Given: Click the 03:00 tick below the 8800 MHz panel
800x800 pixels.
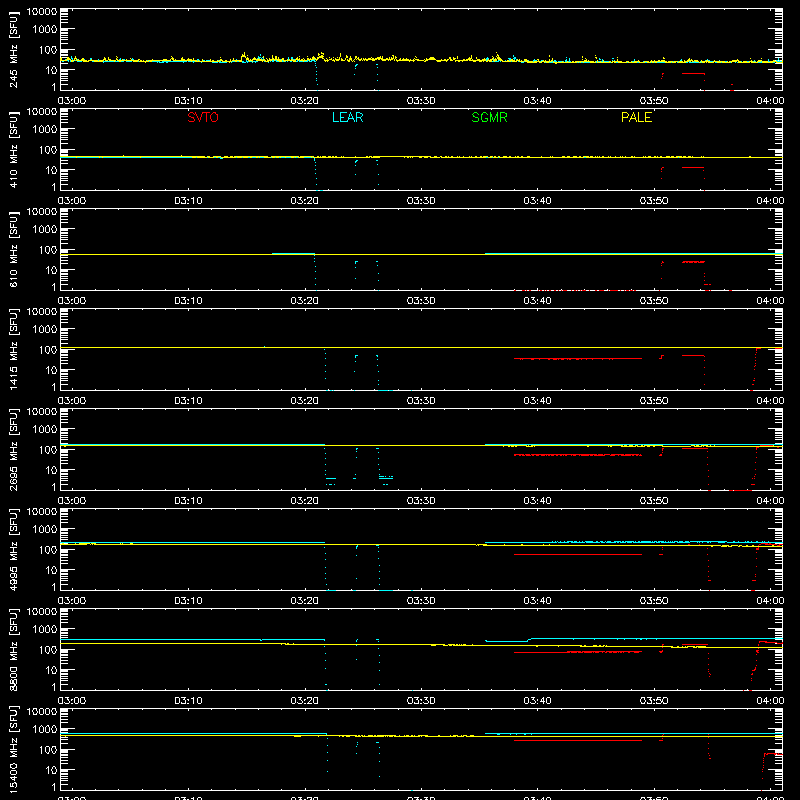Looking at the screenshot, I should point(72,701).
